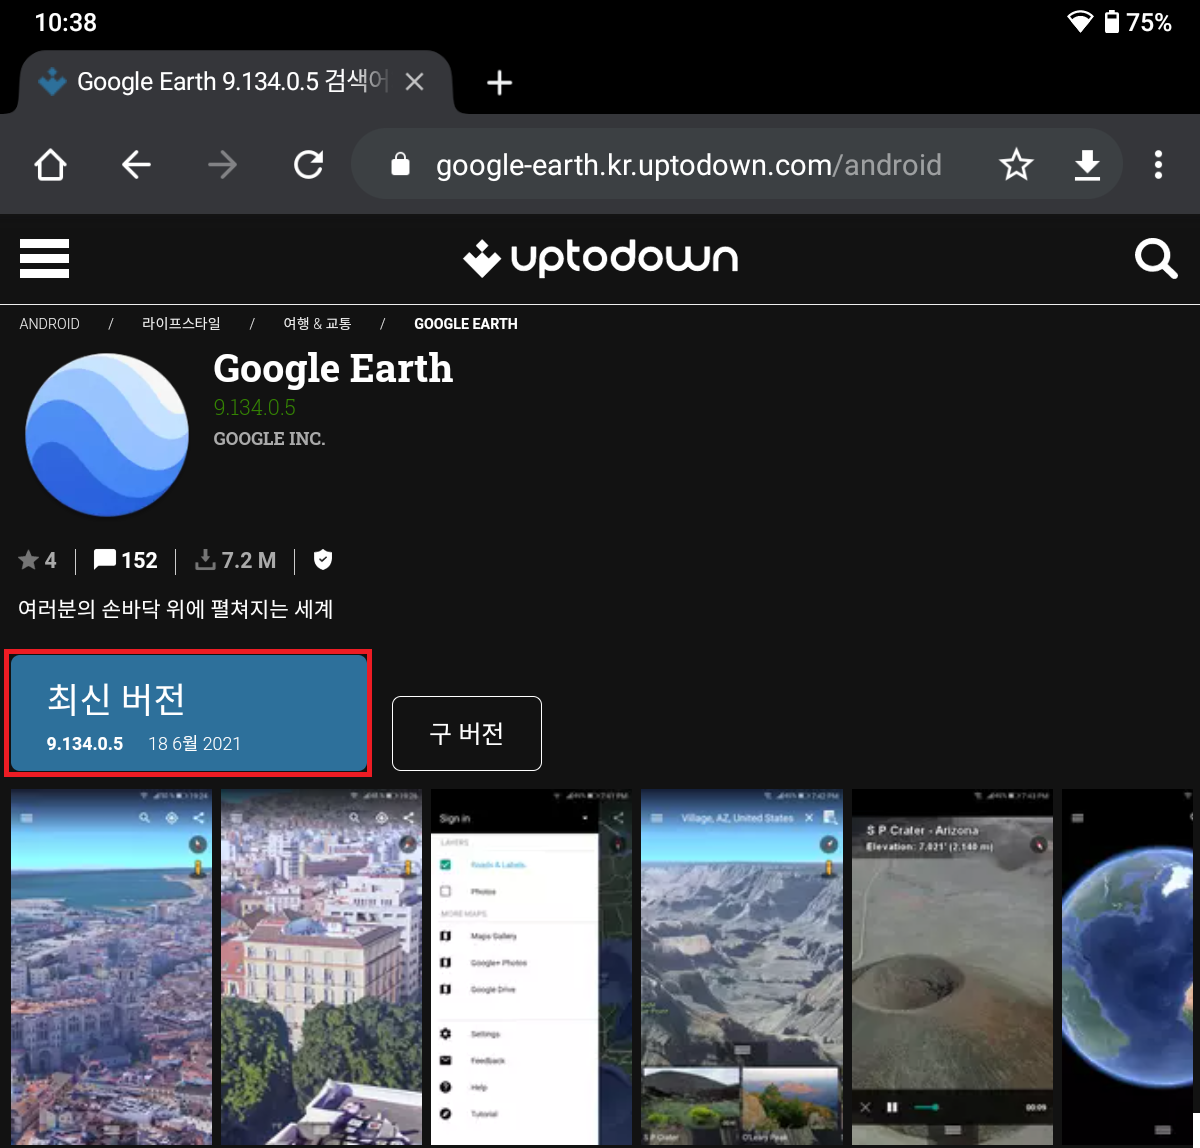1200x1148 pixels.
Task: Click the forward arrow in toolbar
Action: click(x=222, y=165)
